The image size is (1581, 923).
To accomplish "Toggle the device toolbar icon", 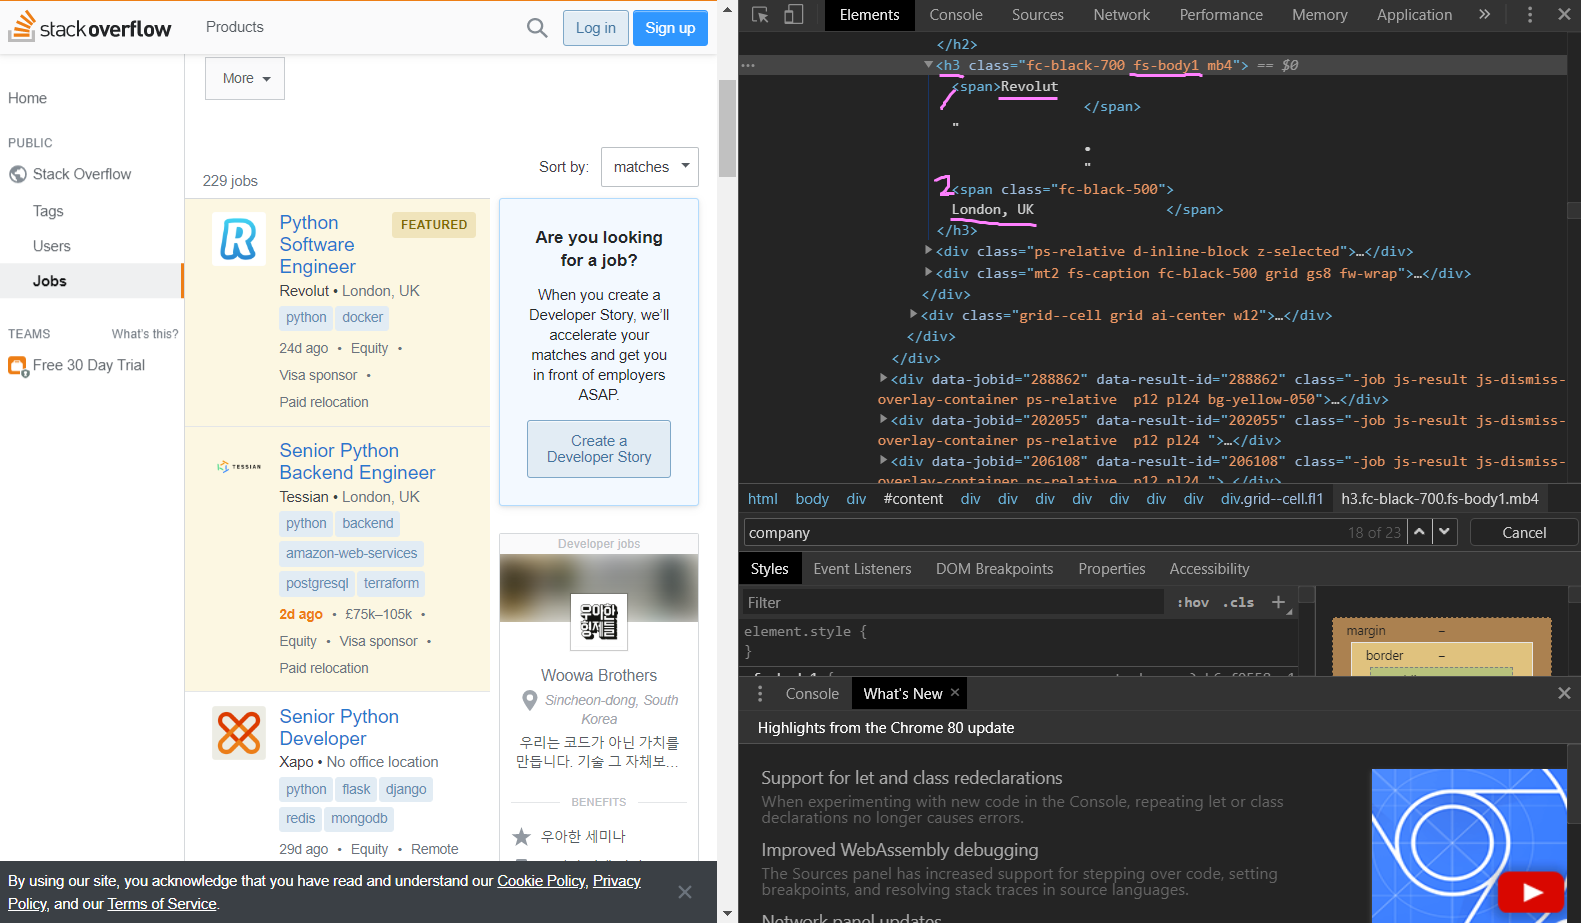I will tap(793, 15).
